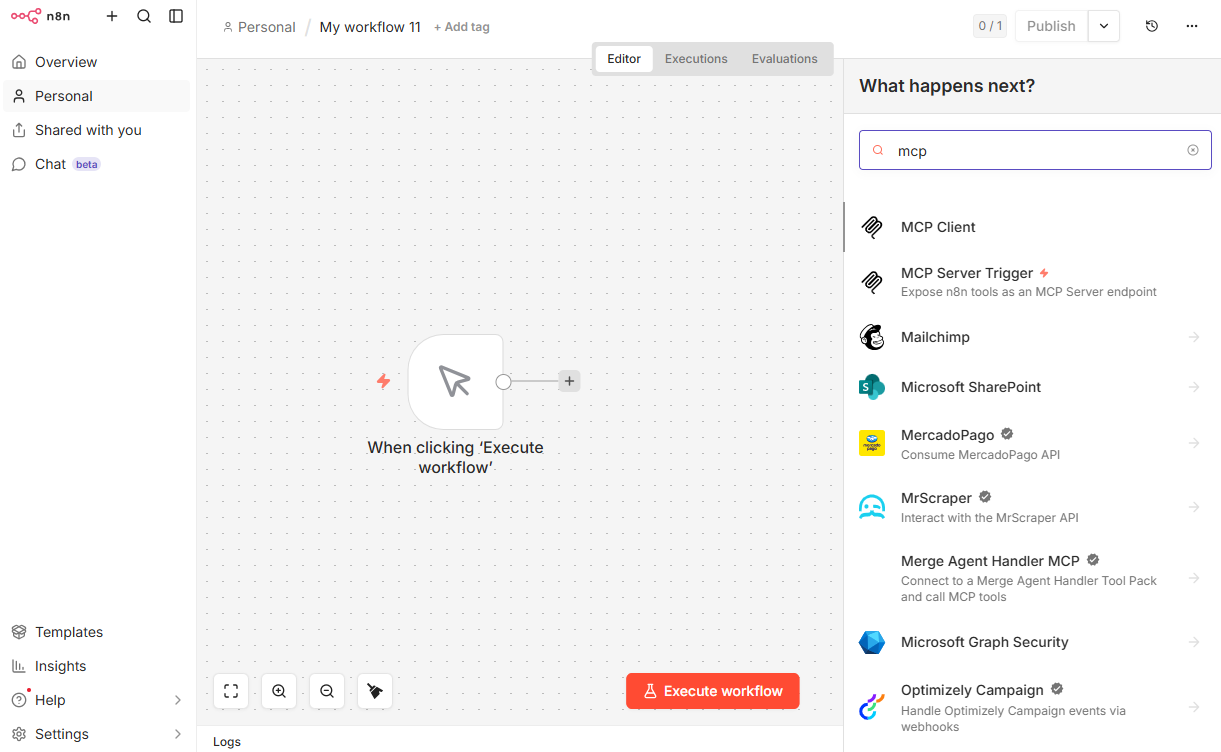Expand Mailchimp row arrow

1194,337
